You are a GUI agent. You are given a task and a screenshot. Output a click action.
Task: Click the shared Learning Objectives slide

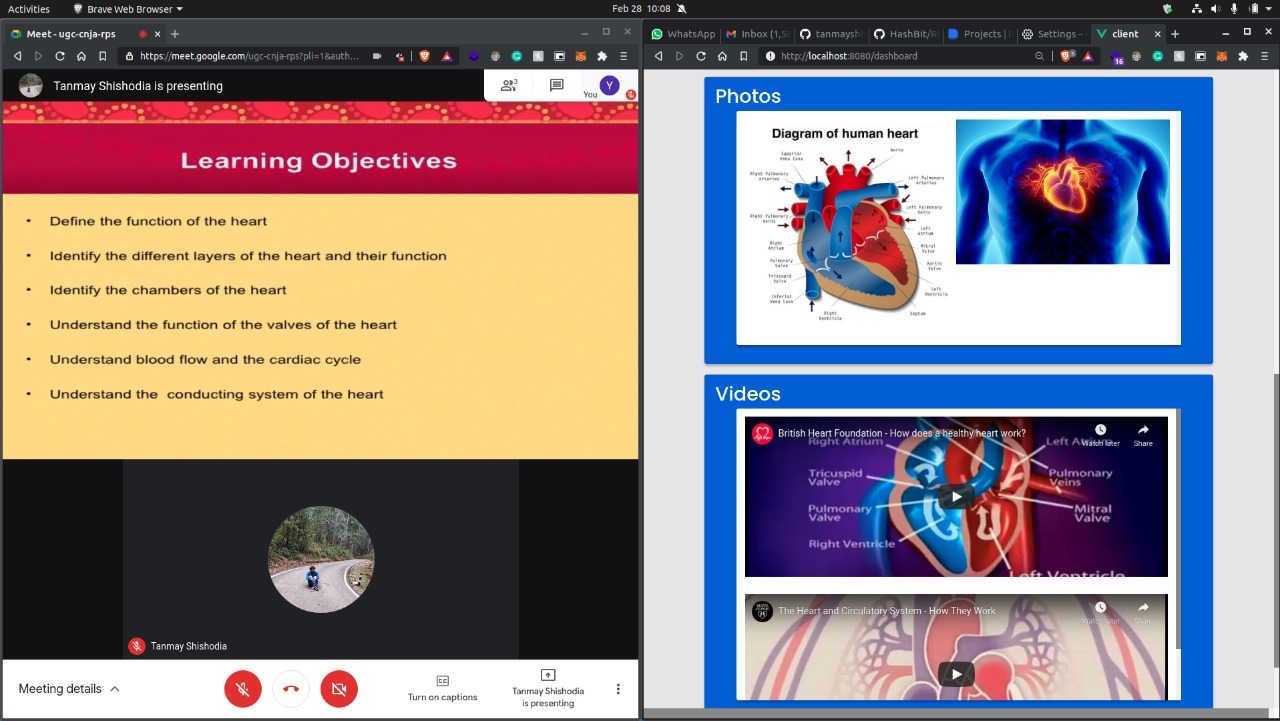pos(320,280)
